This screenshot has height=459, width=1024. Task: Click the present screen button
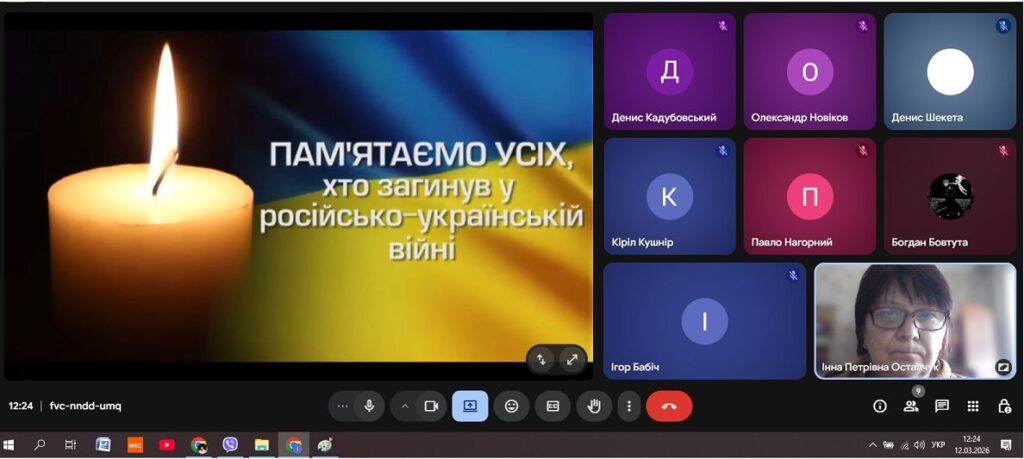[x=470, y=406]
